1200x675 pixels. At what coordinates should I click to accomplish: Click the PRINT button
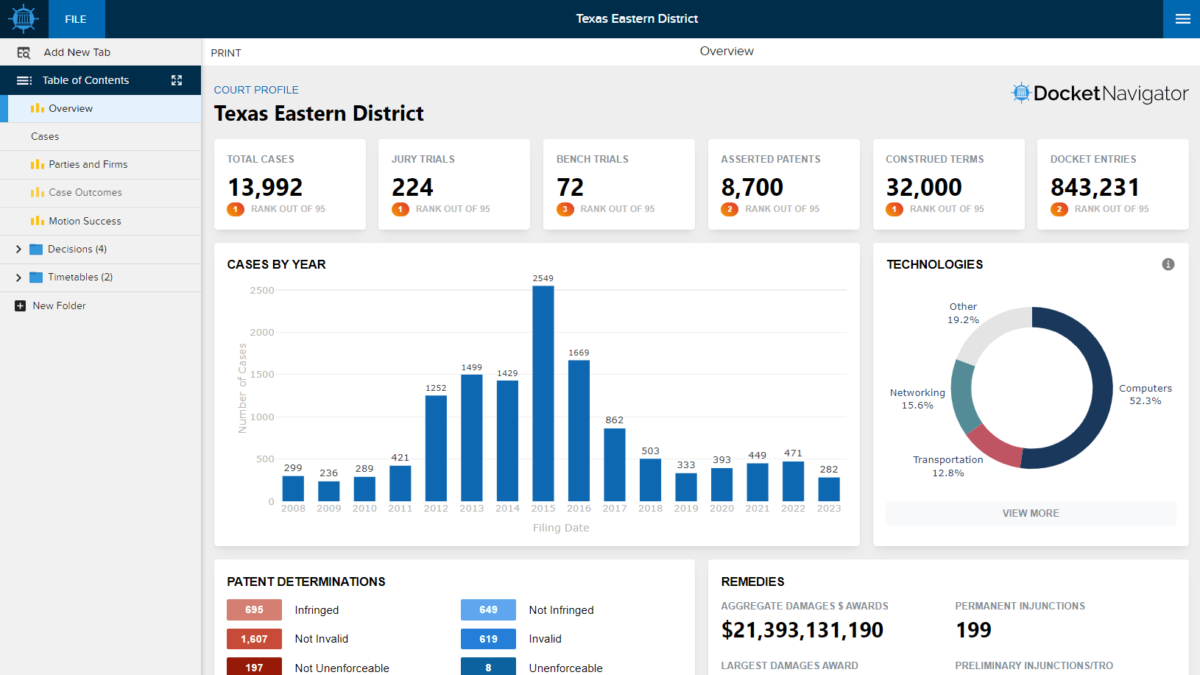coord(226,53)
